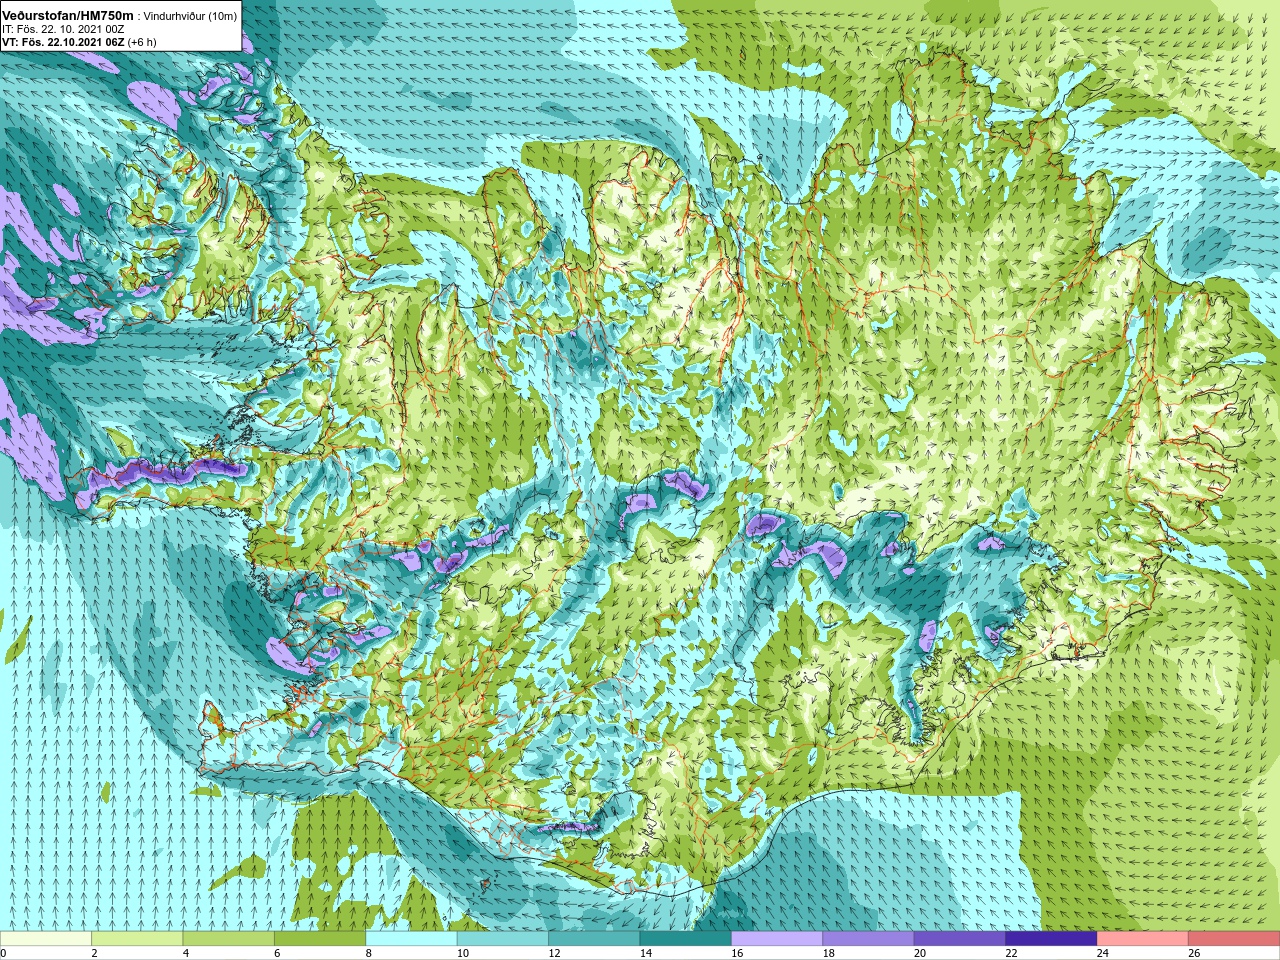This screenshot has width=1280, height=960.
Task: Click the '(+6 h)' forecast offset text
Action: click(142, 42)
